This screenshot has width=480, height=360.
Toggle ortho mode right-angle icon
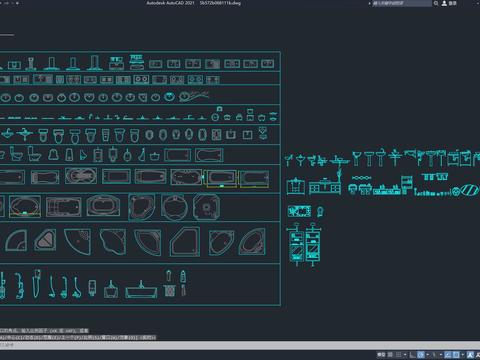[413, 355]
